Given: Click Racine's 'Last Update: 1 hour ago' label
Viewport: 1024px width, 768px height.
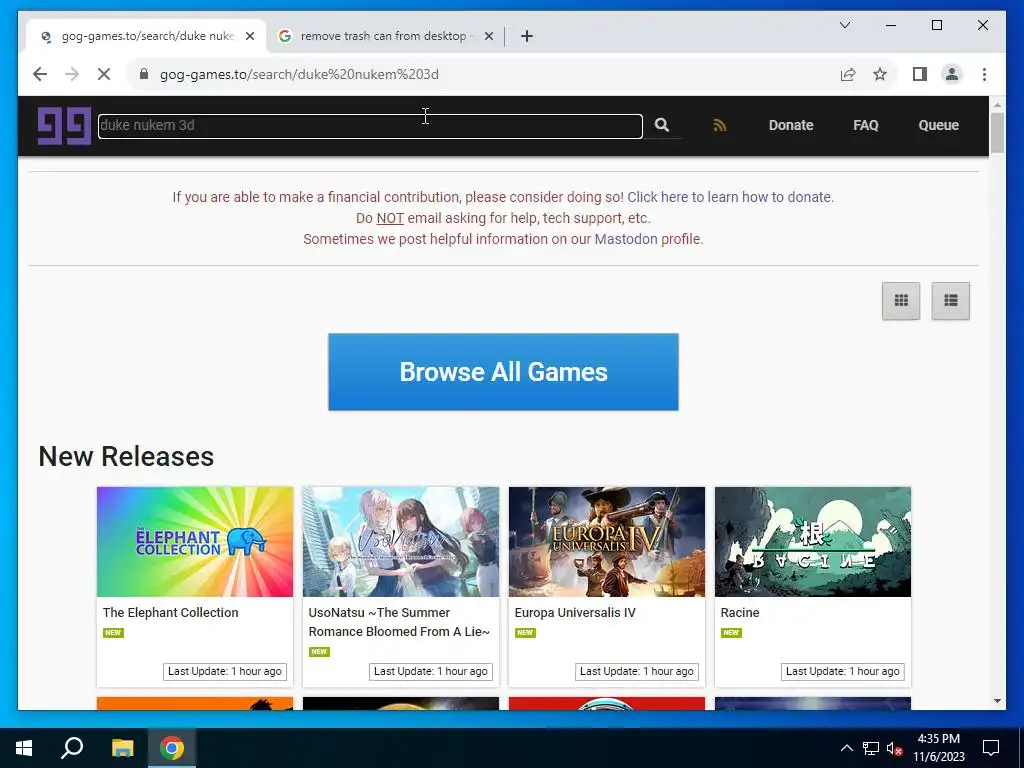Looking at the screenshot, I should point(842,671).
